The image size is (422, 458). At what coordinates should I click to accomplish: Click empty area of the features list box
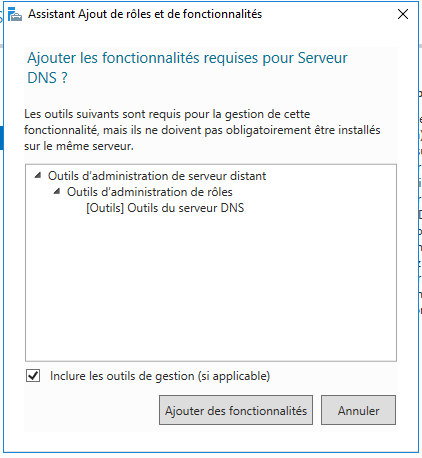click(211, 287)
